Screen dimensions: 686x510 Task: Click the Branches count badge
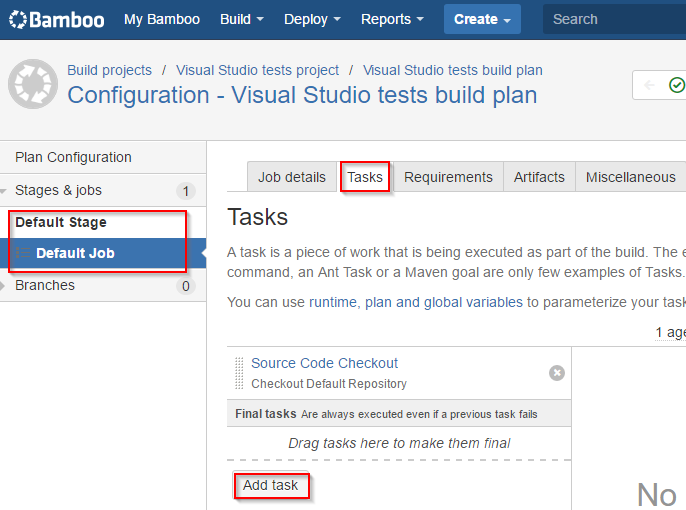(x=186, y=286)
